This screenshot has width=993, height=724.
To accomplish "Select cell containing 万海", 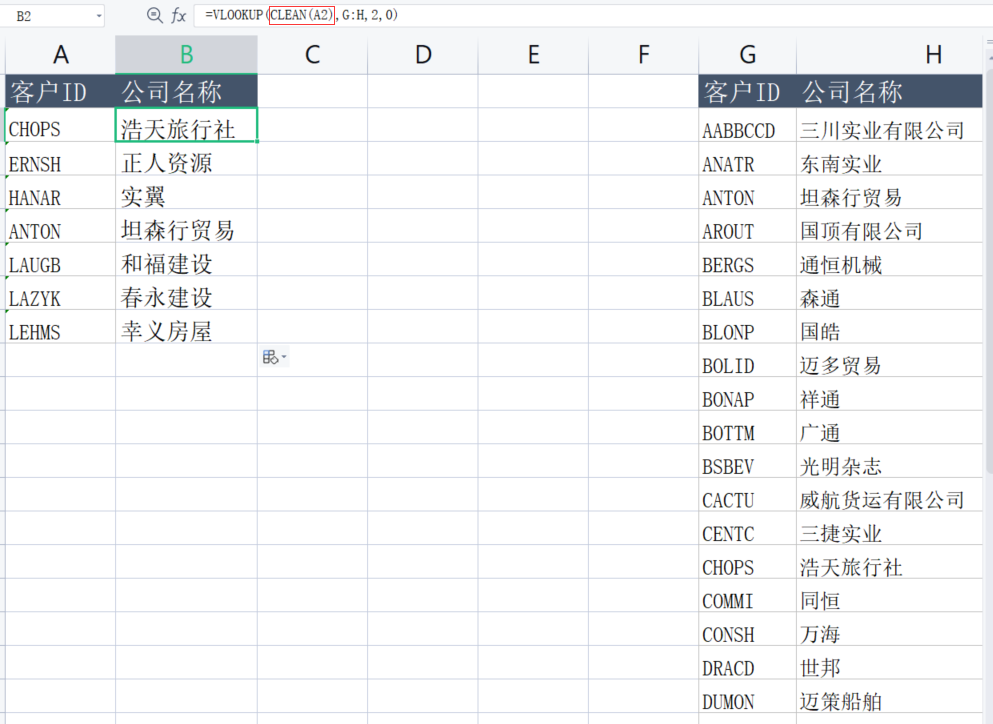I will [889, 628].
